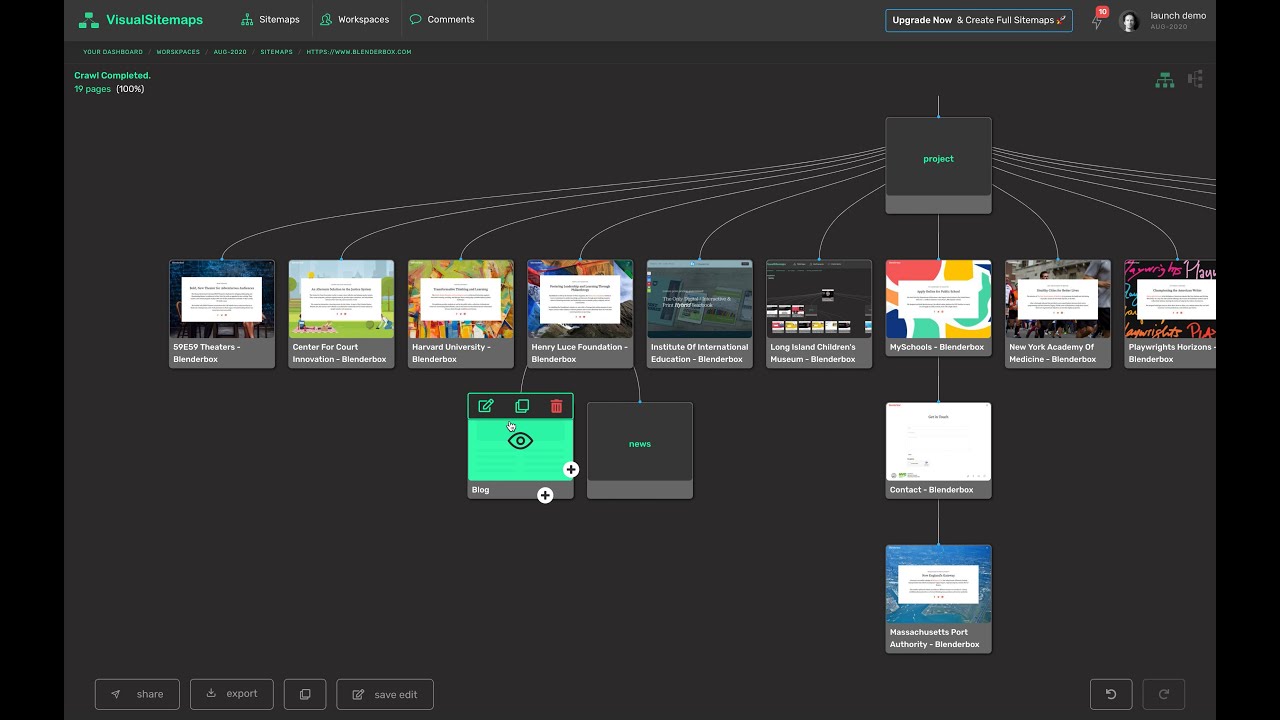Go to Workspaces breadcrumb
1280x720 pixels.
point(178,52)
